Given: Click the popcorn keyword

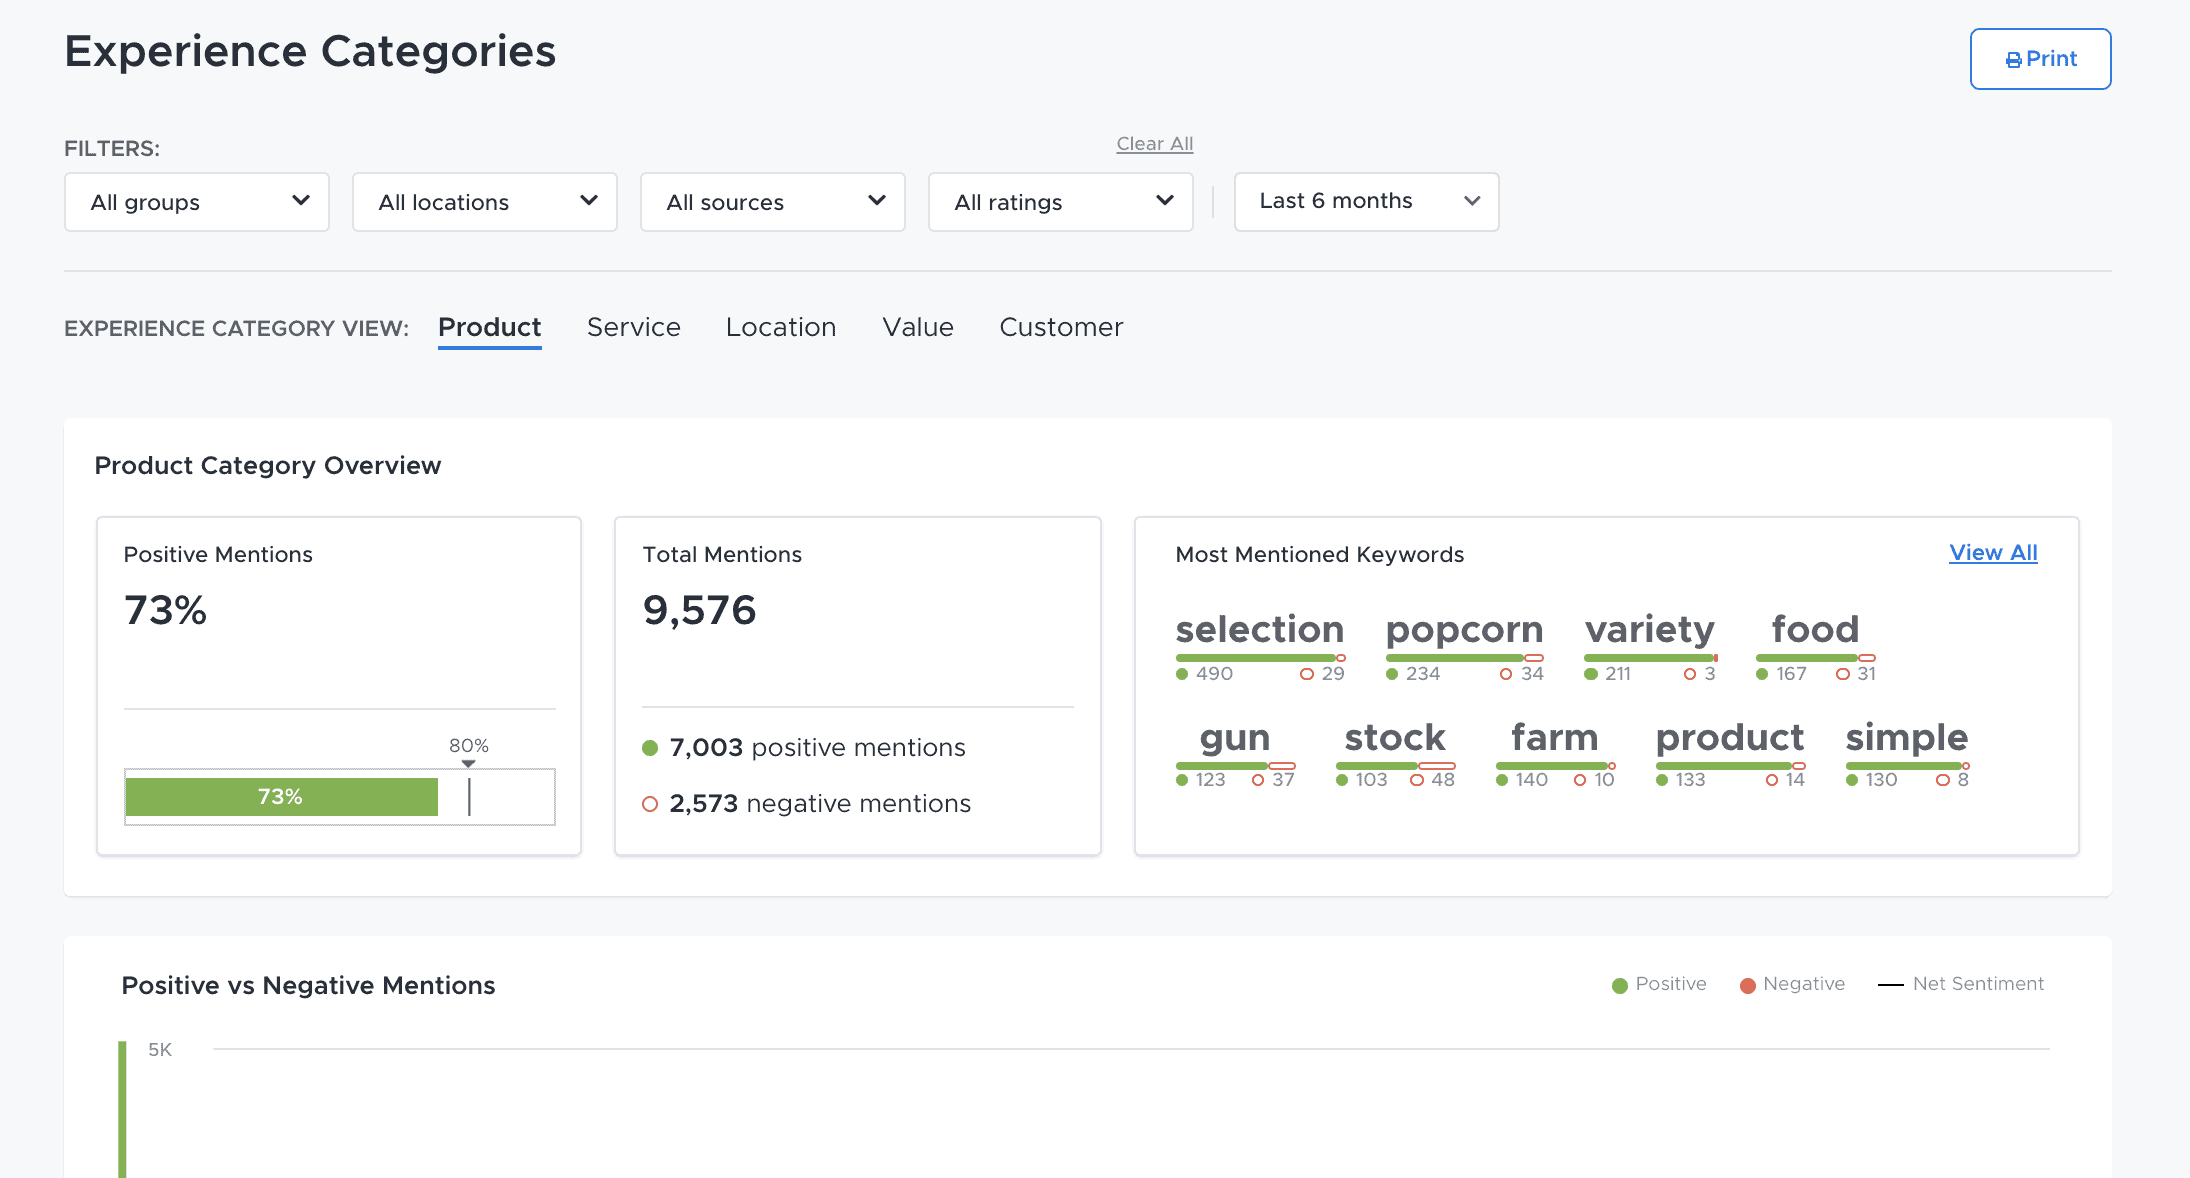Looking at the screenshot, I should tap(1464, 630).
